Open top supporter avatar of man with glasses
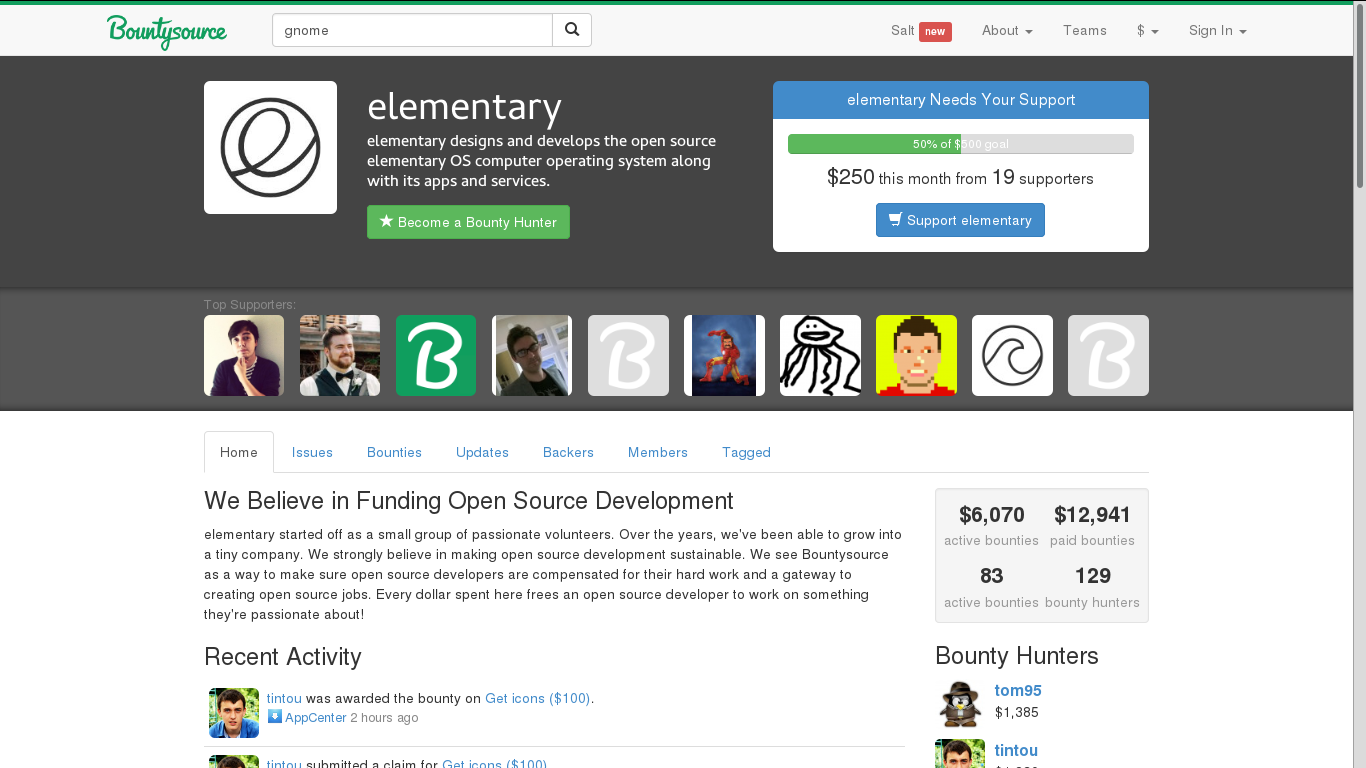Screen dimensions: 1366x768 532,355
